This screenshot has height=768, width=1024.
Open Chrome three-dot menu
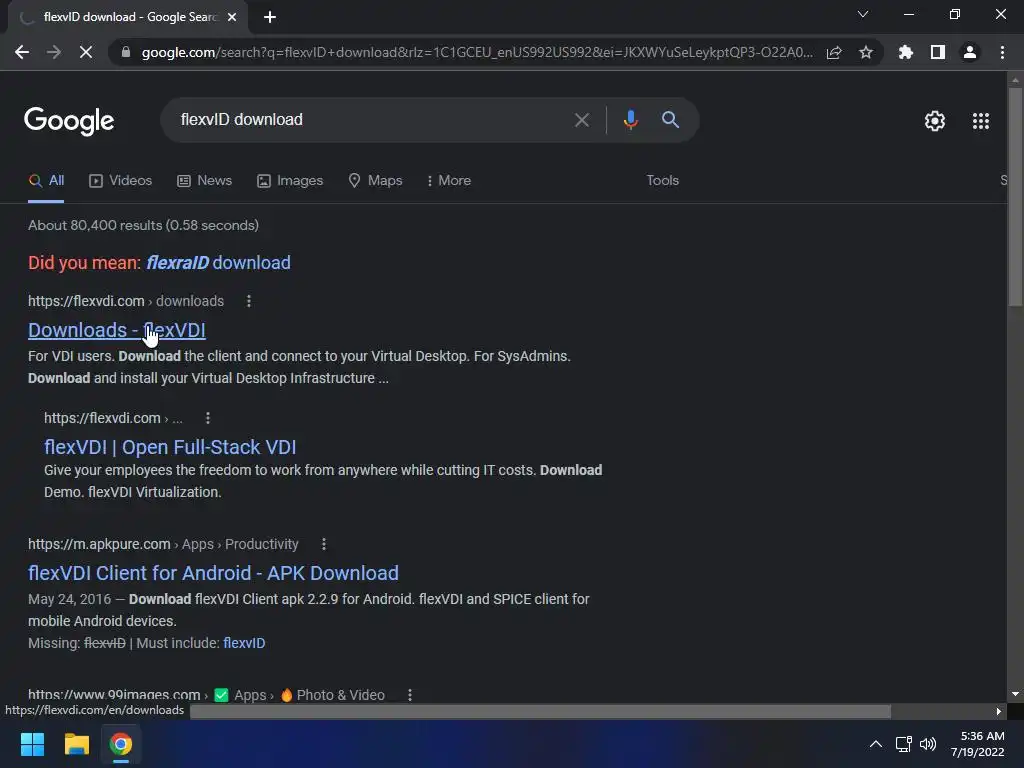1002,52
